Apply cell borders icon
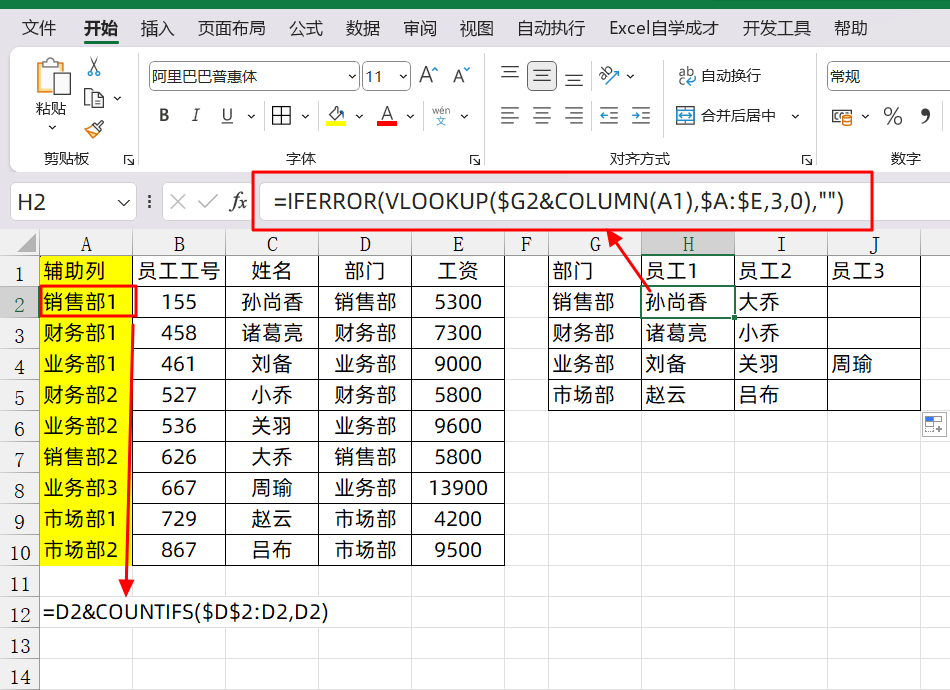 pos(281,115)
